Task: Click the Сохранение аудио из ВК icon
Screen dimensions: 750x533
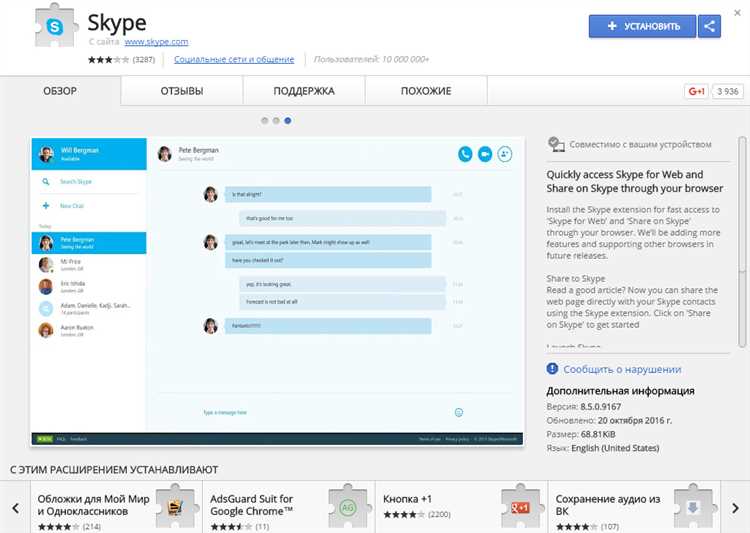Action: 692,507
